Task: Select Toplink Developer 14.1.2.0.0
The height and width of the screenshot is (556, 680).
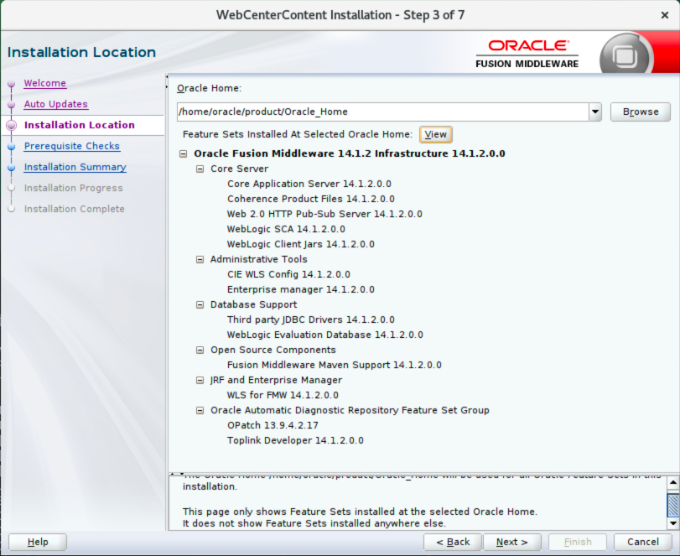Action: click(x=295, y=441)
